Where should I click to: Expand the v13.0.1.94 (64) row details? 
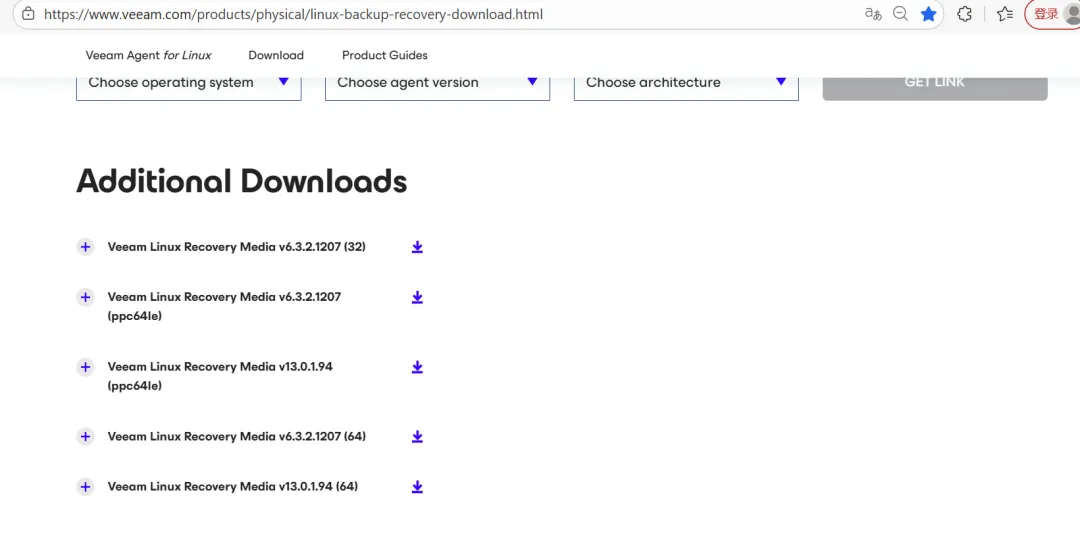coord(85,487)
